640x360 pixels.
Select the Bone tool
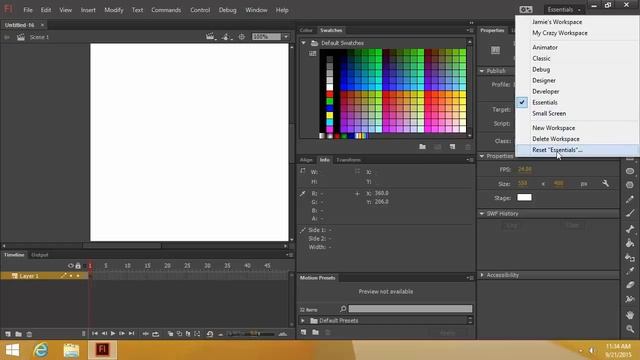coord(630,229)
